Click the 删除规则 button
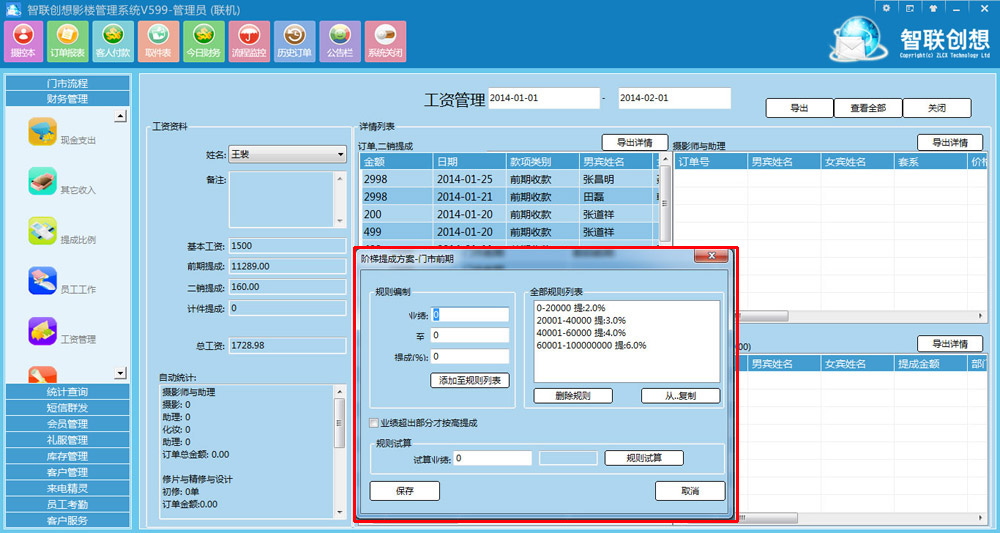Image resolution: width=1000 pixels, height=533 pixels. pos(573,396)
